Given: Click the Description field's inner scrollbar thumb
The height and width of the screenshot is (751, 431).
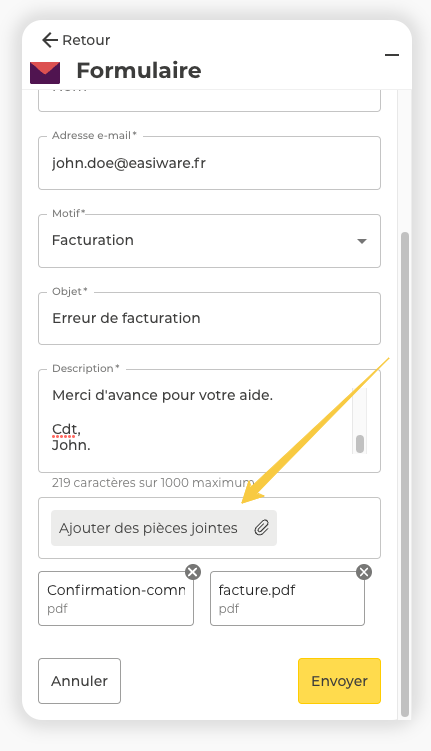Looking at the screenshot, I should [x=360, y=444].
